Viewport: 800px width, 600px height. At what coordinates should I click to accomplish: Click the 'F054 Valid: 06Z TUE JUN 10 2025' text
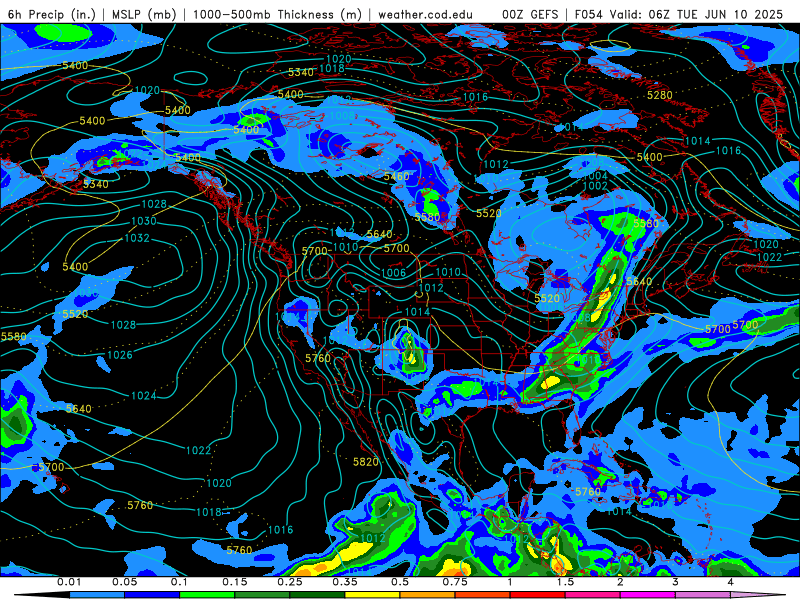click(679, 14)
